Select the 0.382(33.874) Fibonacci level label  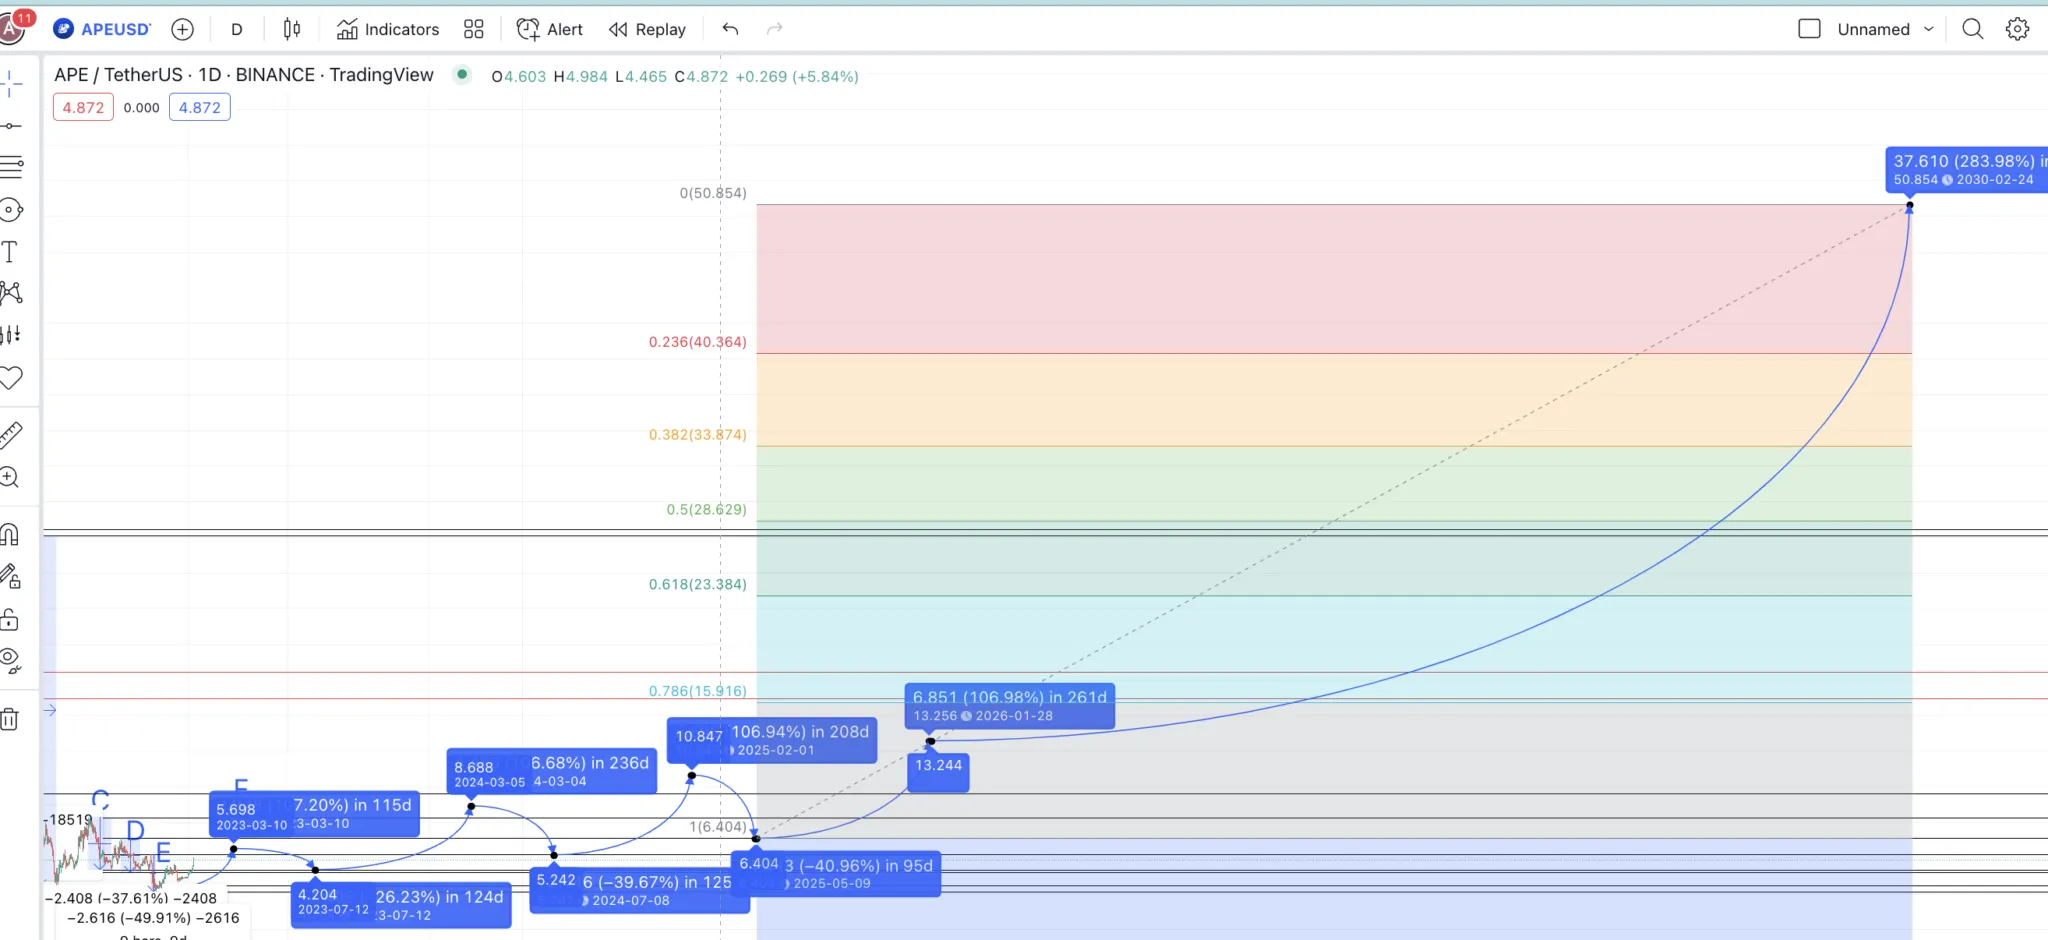pyautogui.click(x=697, y=435)
